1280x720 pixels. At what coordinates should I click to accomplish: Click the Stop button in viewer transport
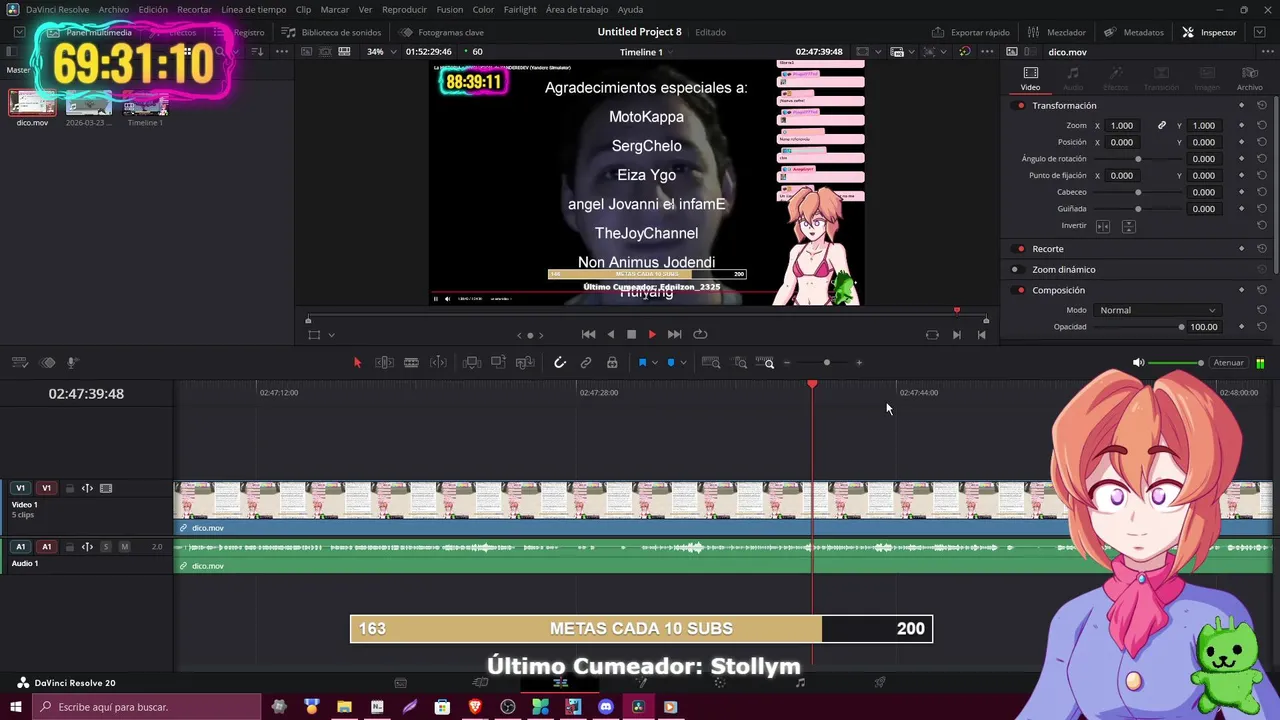tap(631, 334)
